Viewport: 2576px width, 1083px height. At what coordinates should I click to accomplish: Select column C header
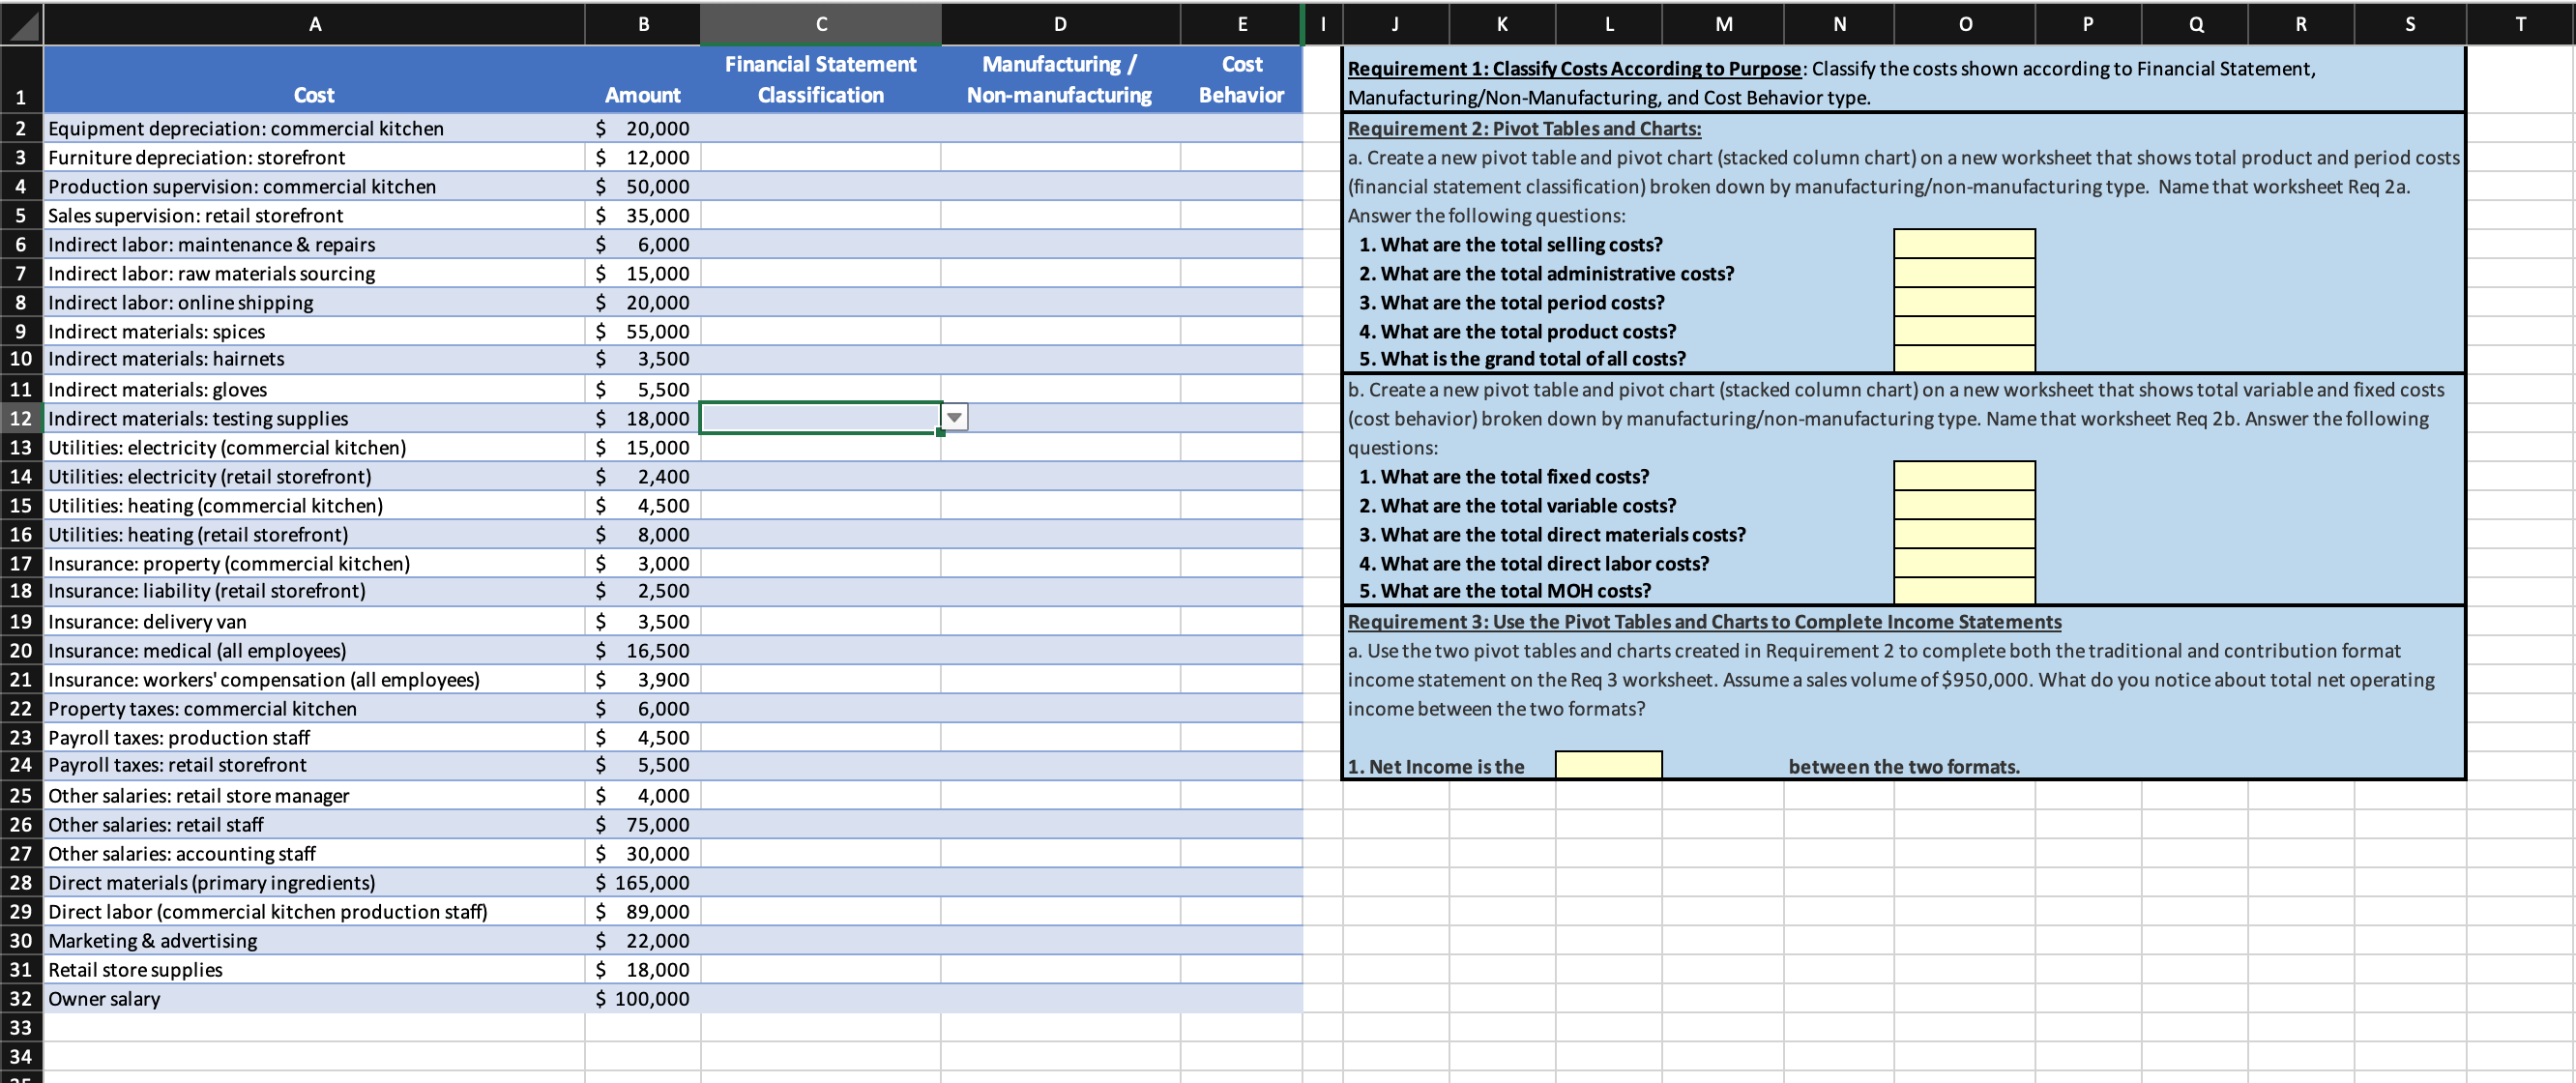point(820,24)
